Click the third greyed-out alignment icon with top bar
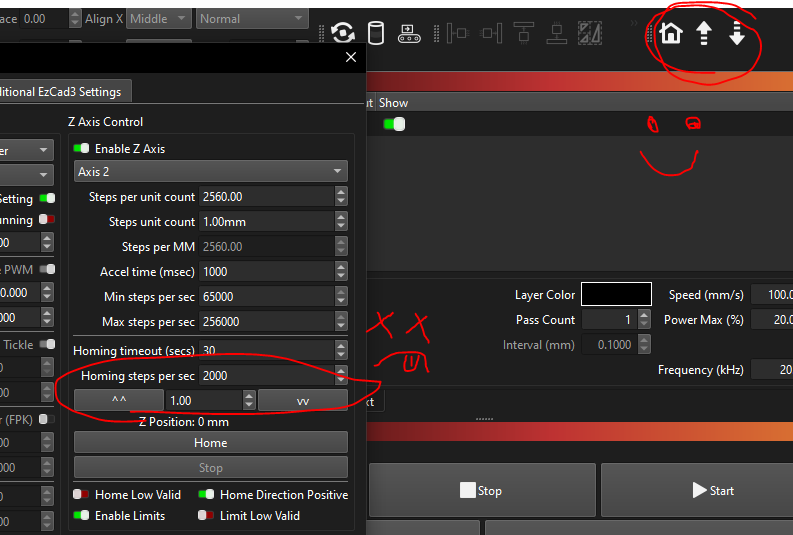The image size is (793, 535). [524, 33]
